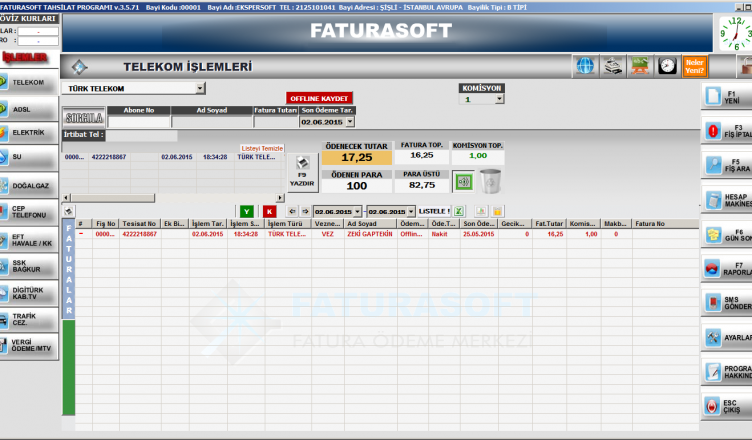Viewport: 752px width, 440px height.
Task: Click the F5 FİŞ ARA search button
Action: click(x=727, y=165)
